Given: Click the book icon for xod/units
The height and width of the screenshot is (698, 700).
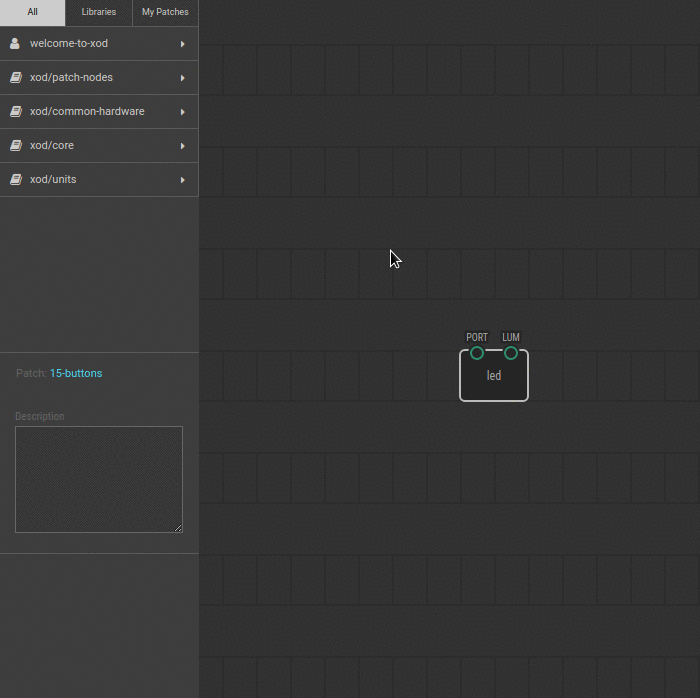Looking at the screenshot, I should coord(15,180).
